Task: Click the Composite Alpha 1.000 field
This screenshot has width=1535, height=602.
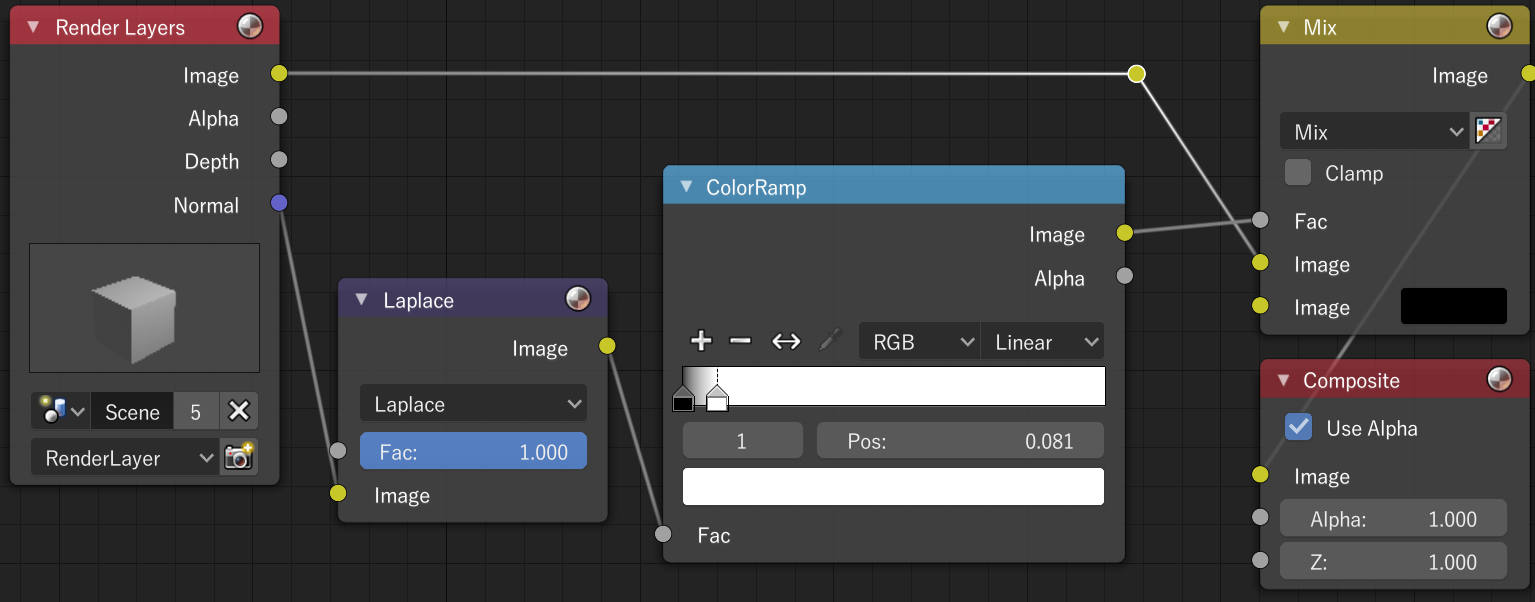Action: [1393, 519]
